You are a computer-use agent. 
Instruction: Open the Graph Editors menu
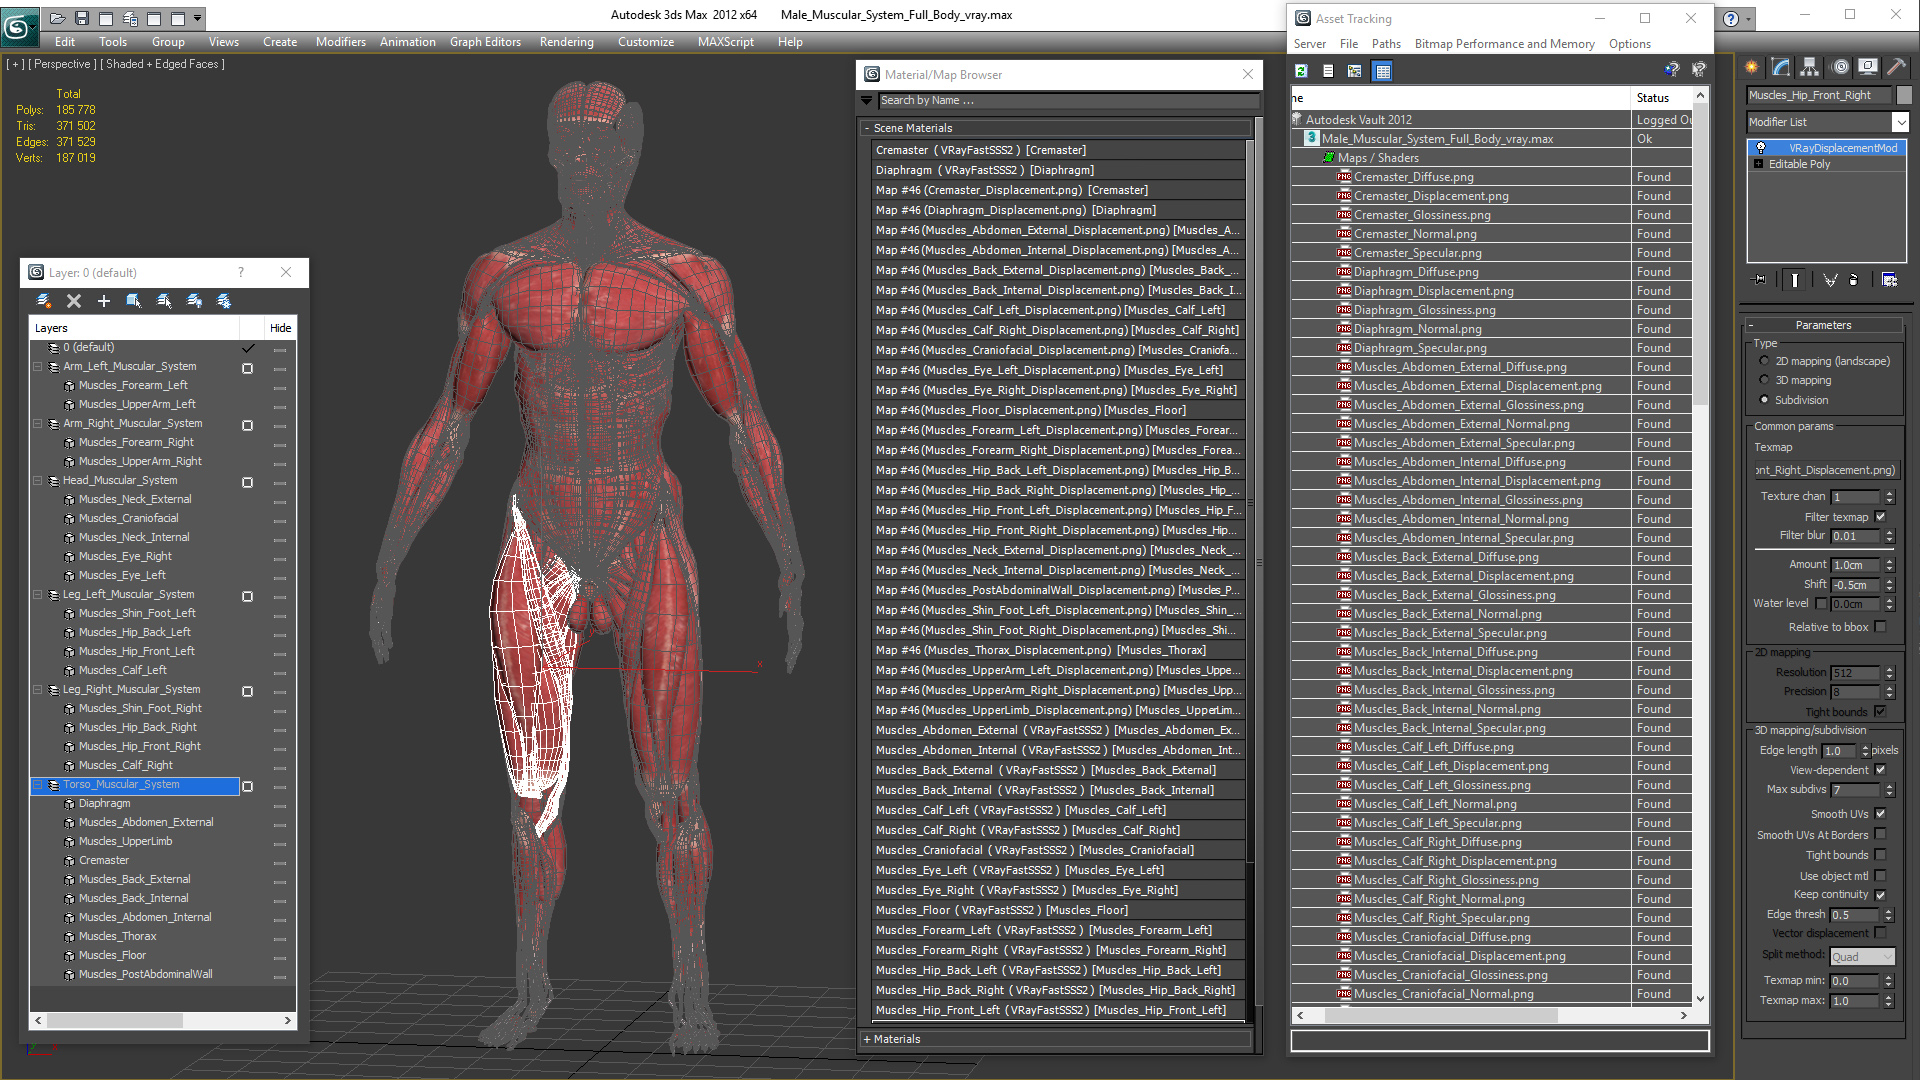point(485,42)
